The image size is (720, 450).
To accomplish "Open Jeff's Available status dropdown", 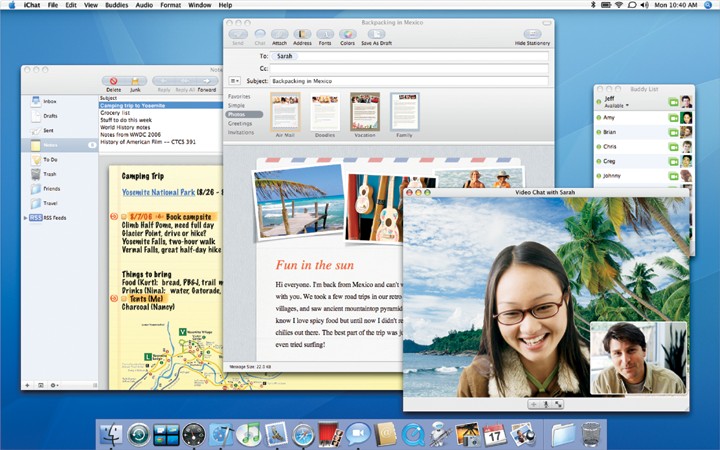I will coord(616,106).
